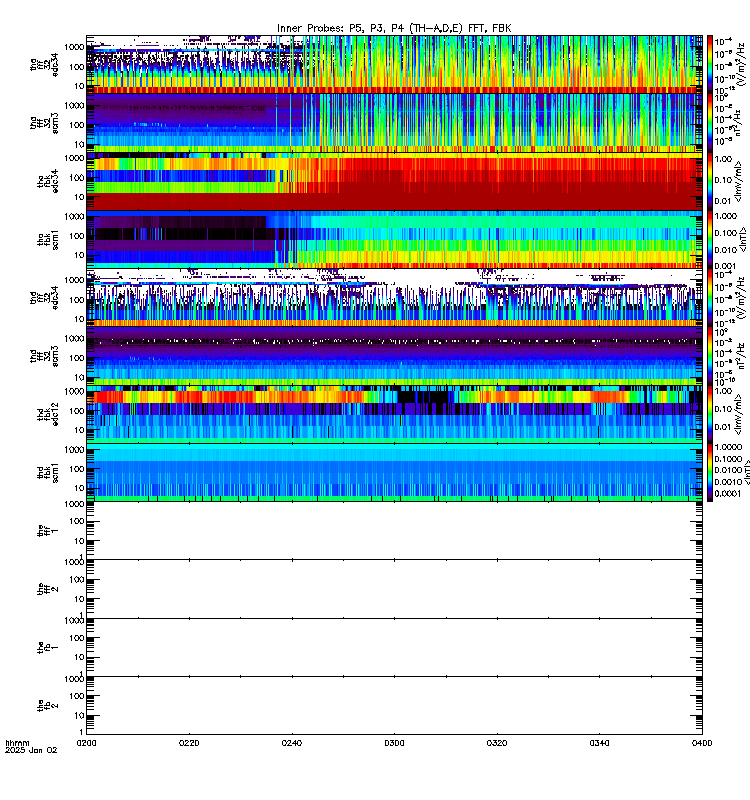Click inside the tha fbk edc34 panel
The image size is (750, 800).
point(394,182)
